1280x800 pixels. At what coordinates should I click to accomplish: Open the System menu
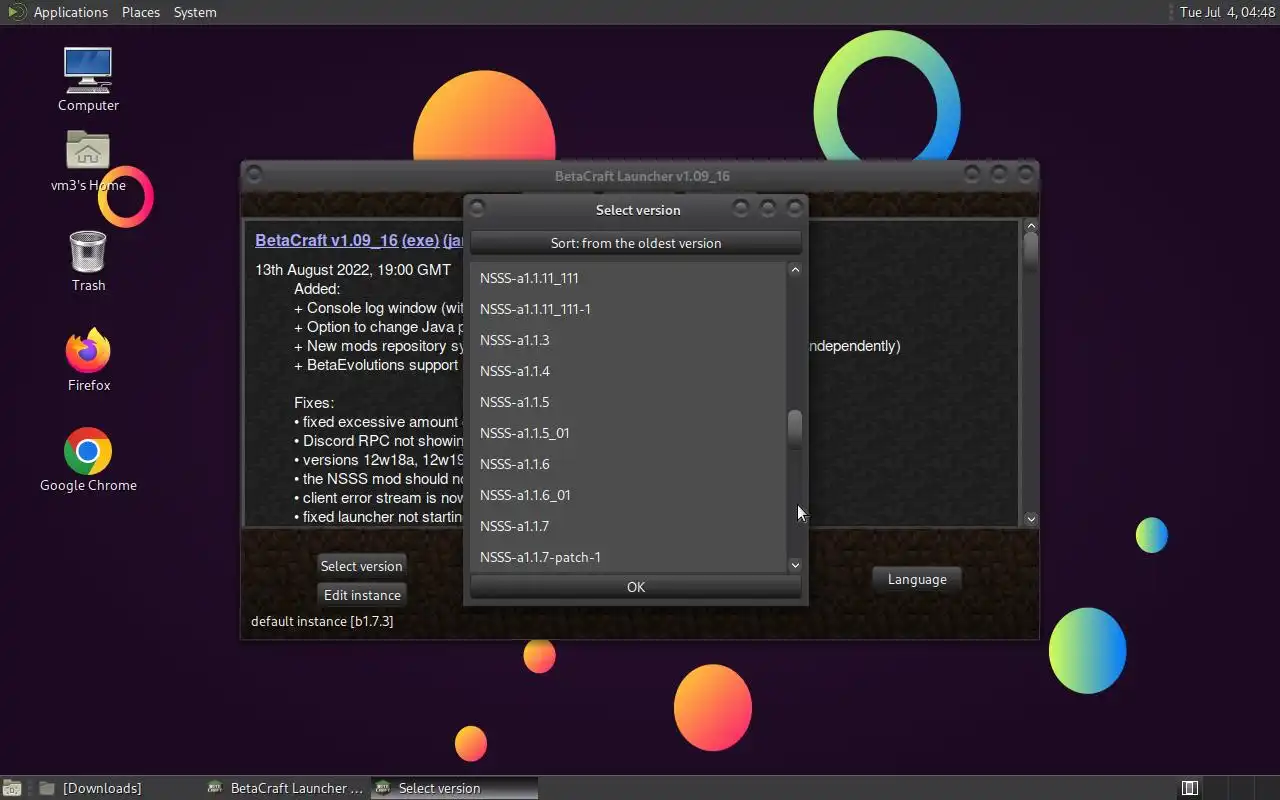(x=195, y=12)
